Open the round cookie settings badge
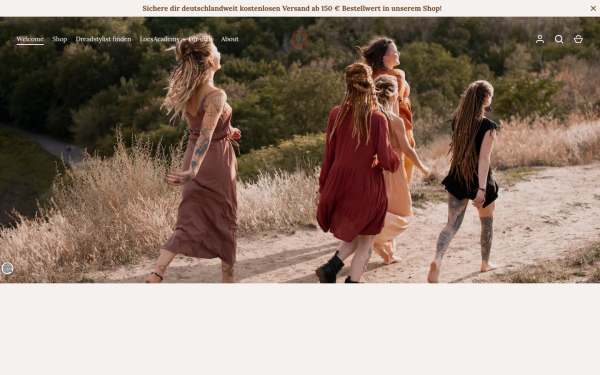This screenshot has height=375, width=600. (x=7, y=269)
